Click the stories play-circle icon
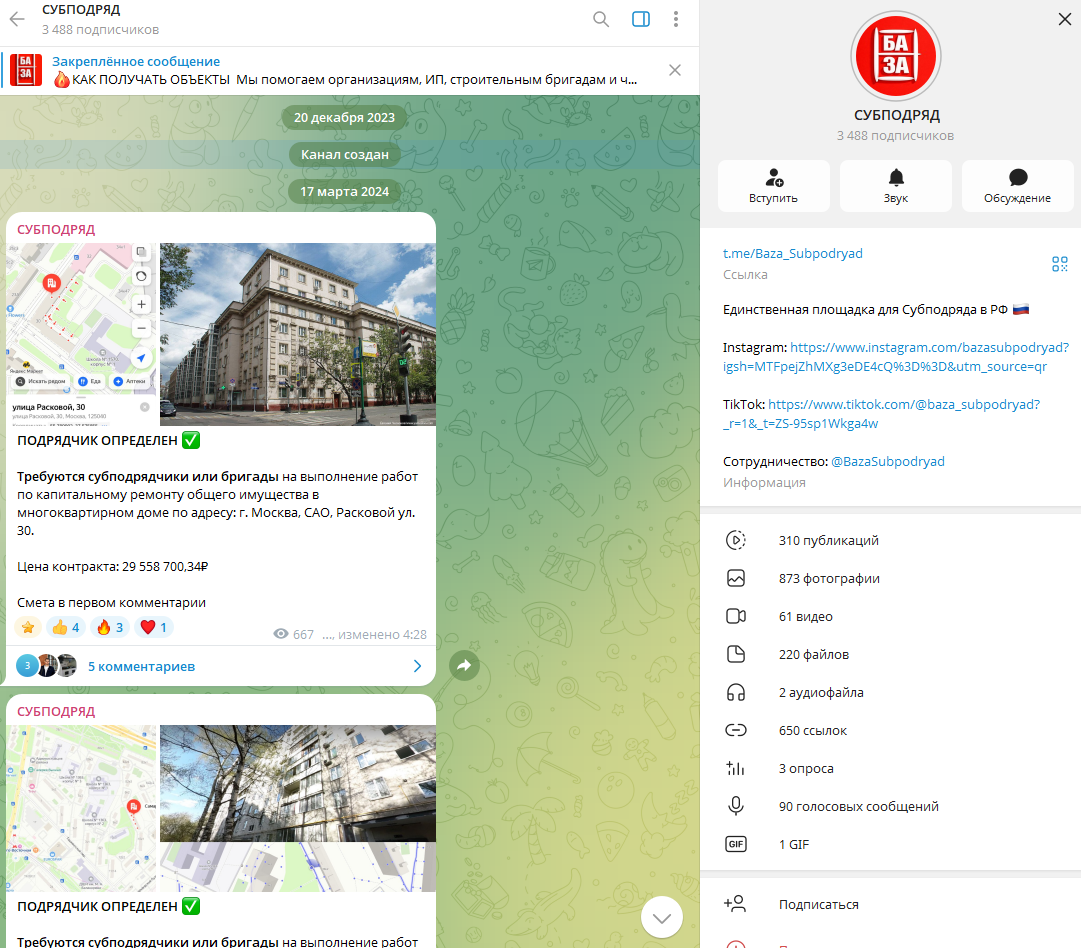Viewport: 1081px width, 948px height. [736, 540]
